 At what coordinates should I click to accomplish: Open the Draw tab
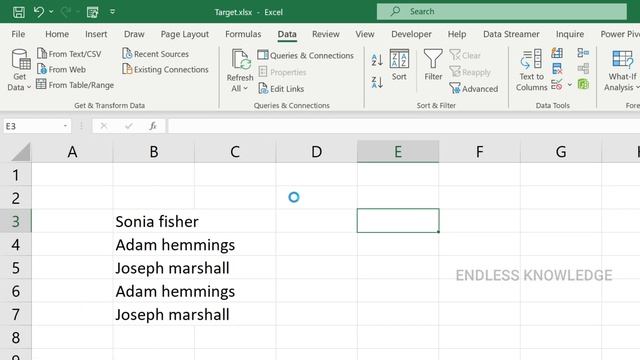(134, 34)
